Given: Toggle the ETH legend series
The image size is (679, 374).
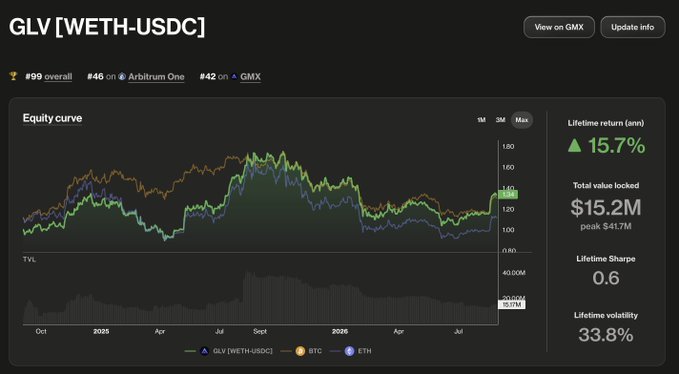Looking at the screenshot, I should click(350, 351).
